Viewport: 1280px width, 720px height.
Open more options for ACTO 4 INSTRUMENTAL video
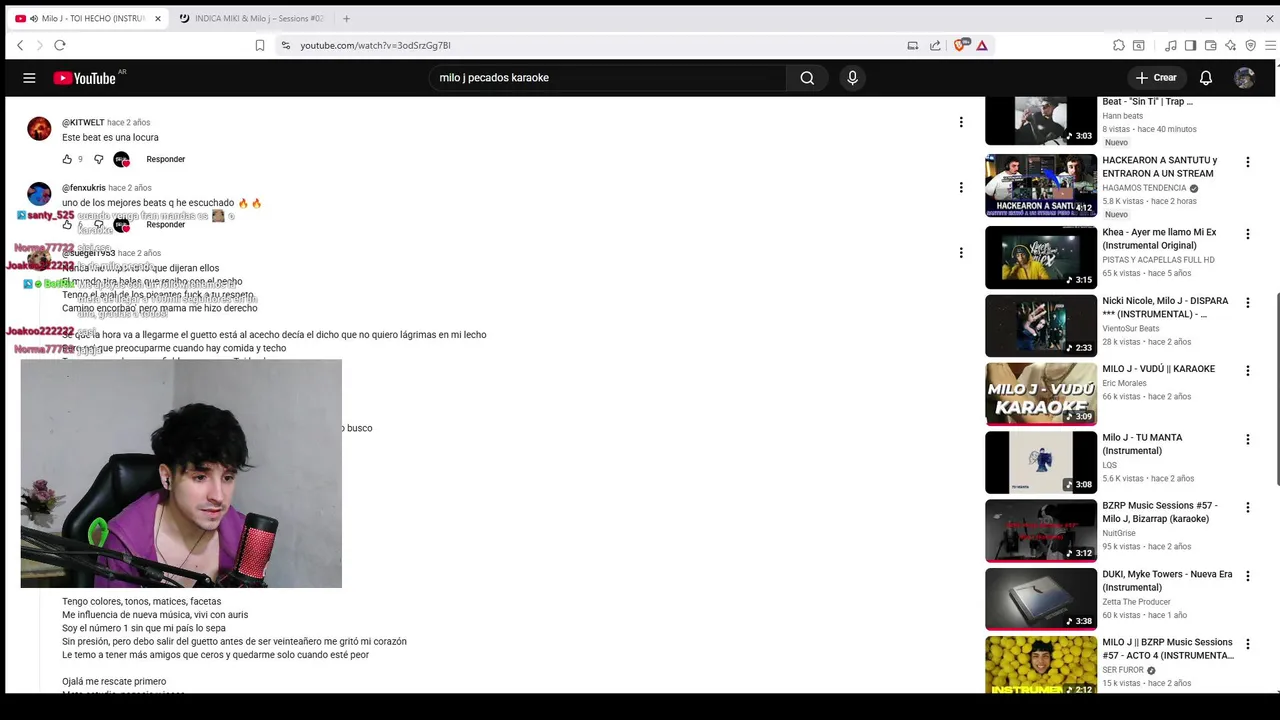pos(1247,644)
